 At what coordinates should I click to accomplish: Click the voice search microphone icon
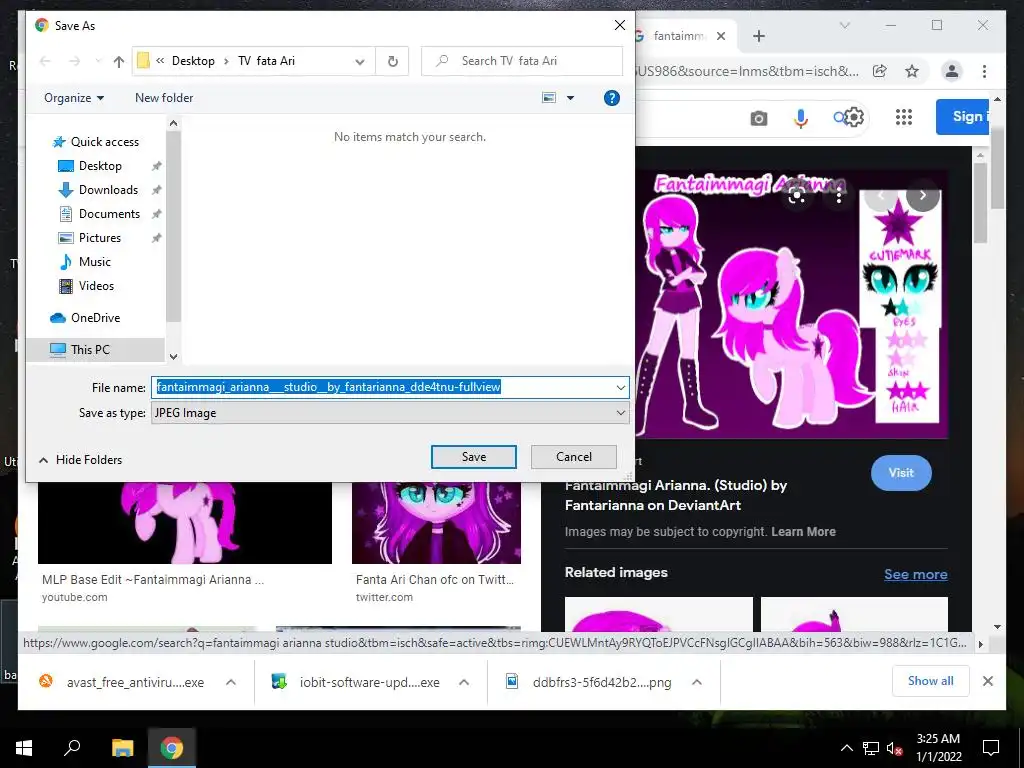click(x=801, y=118)
